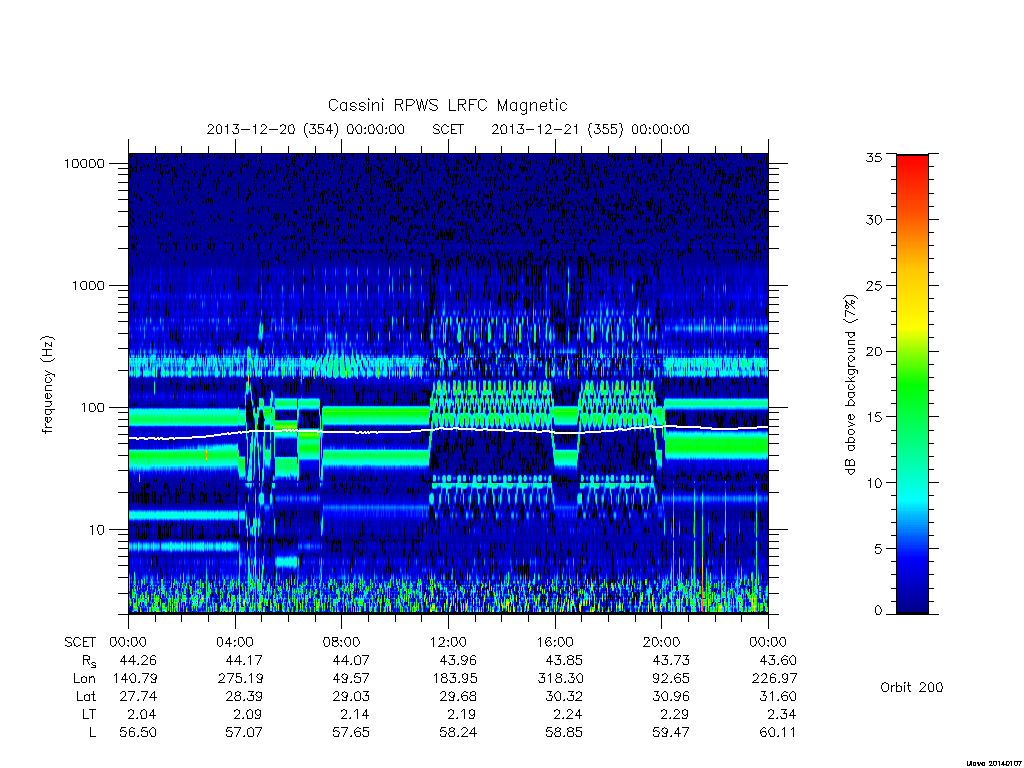Image resolution: width=1024 pixels, height=768 pixels.
Task: Select time tick 20:00
Action: tap(661, 642)
